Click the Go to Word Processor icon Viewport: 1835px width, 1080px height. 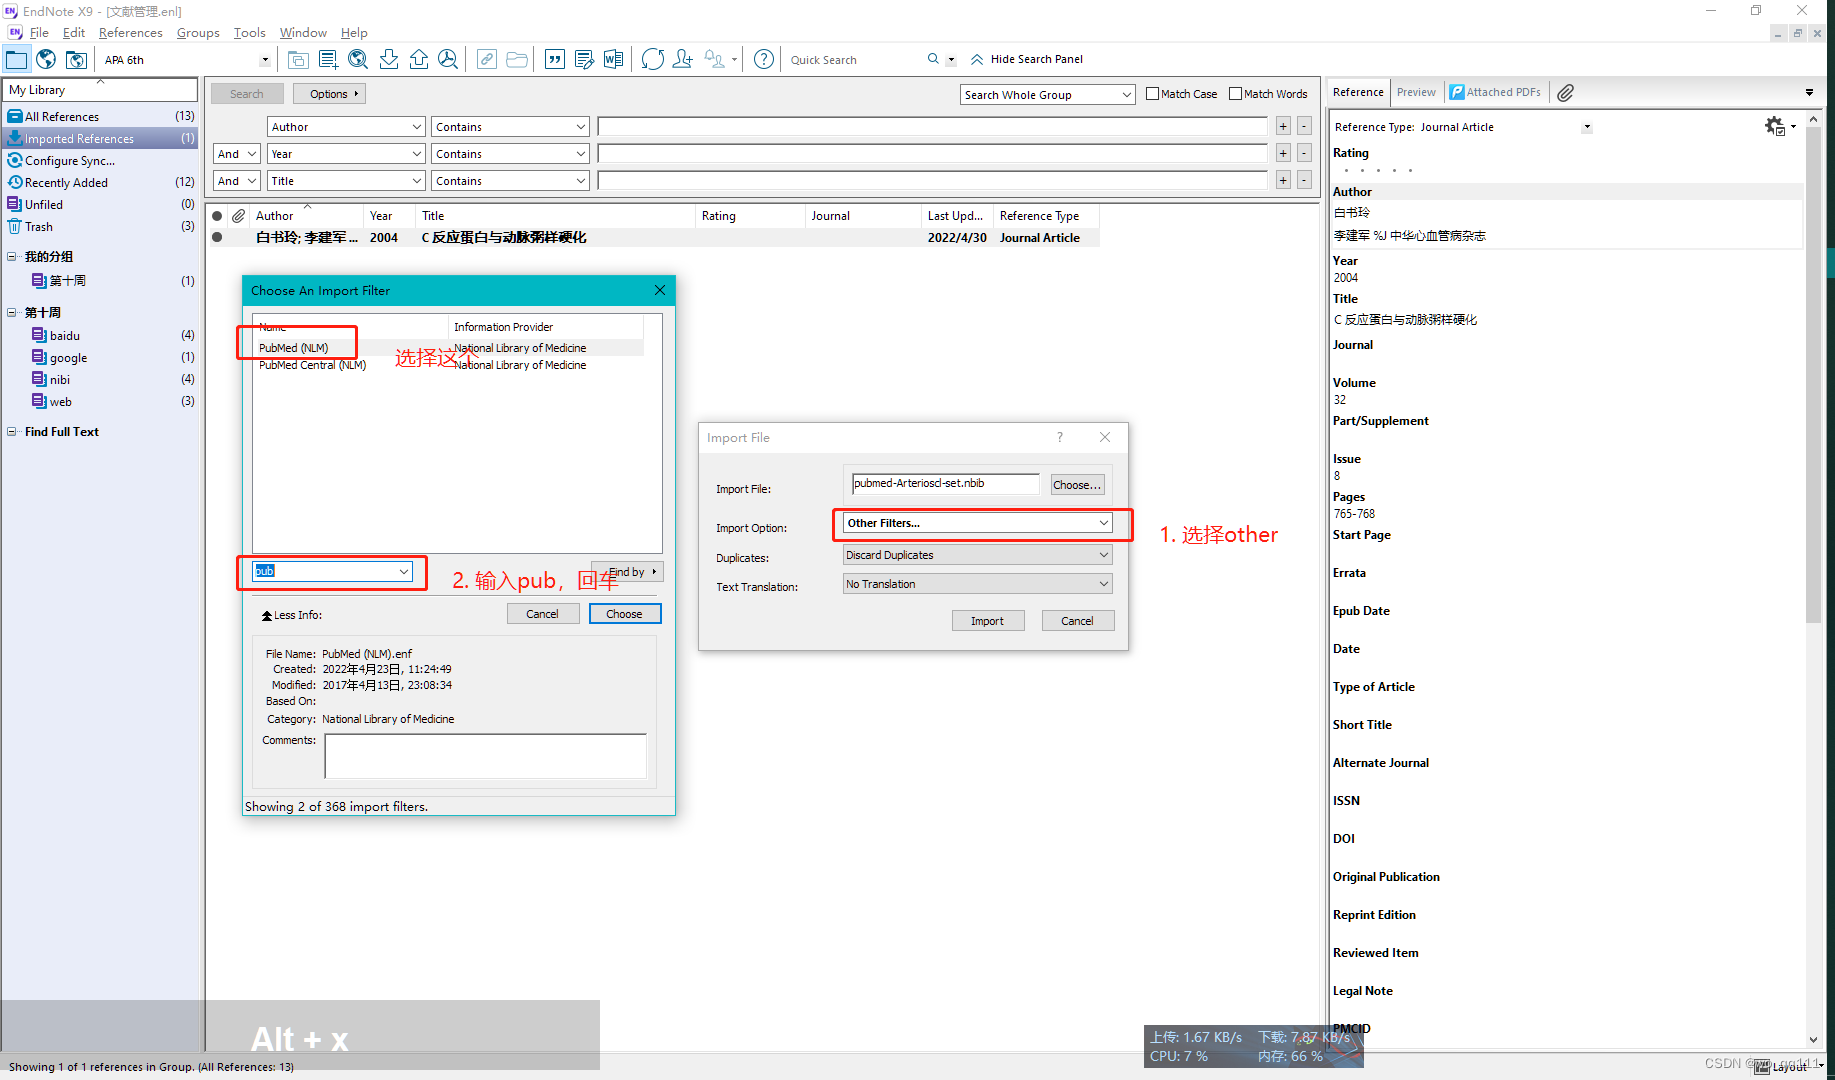[613, 59]
